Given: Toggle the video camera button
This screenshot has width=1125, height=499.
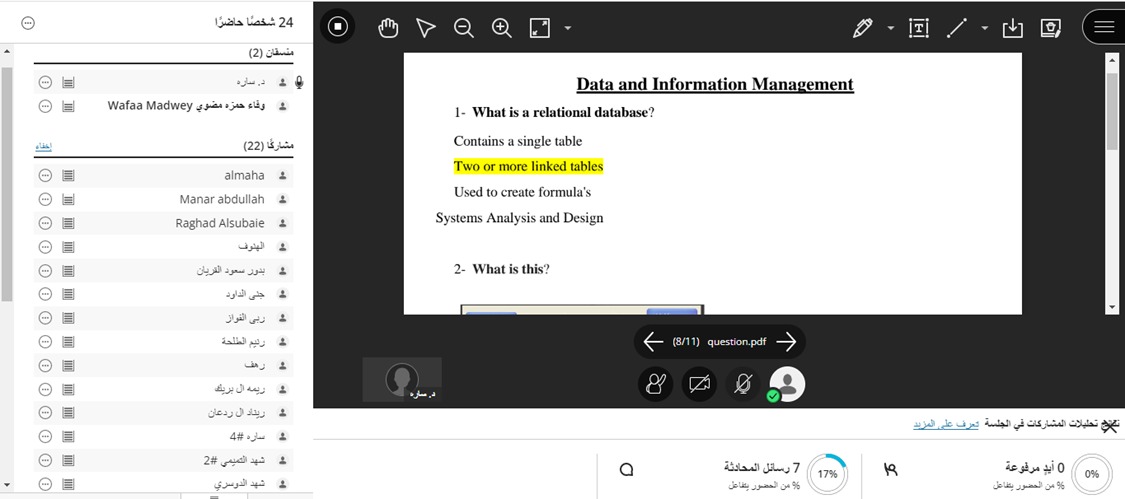Looking at the screenshot, I should click(699, 384).
